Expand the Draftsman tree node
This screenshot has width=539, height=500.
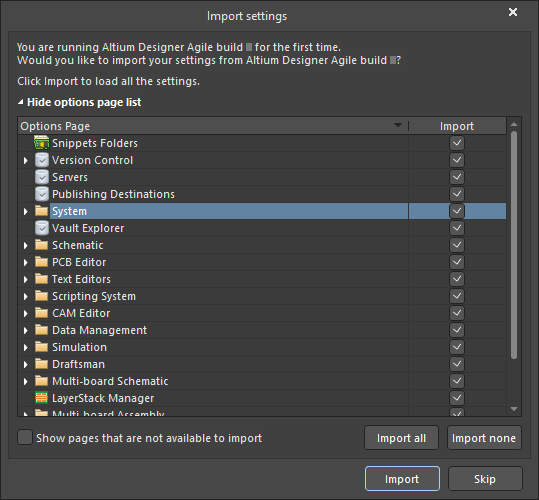click(x=25, y=365)
